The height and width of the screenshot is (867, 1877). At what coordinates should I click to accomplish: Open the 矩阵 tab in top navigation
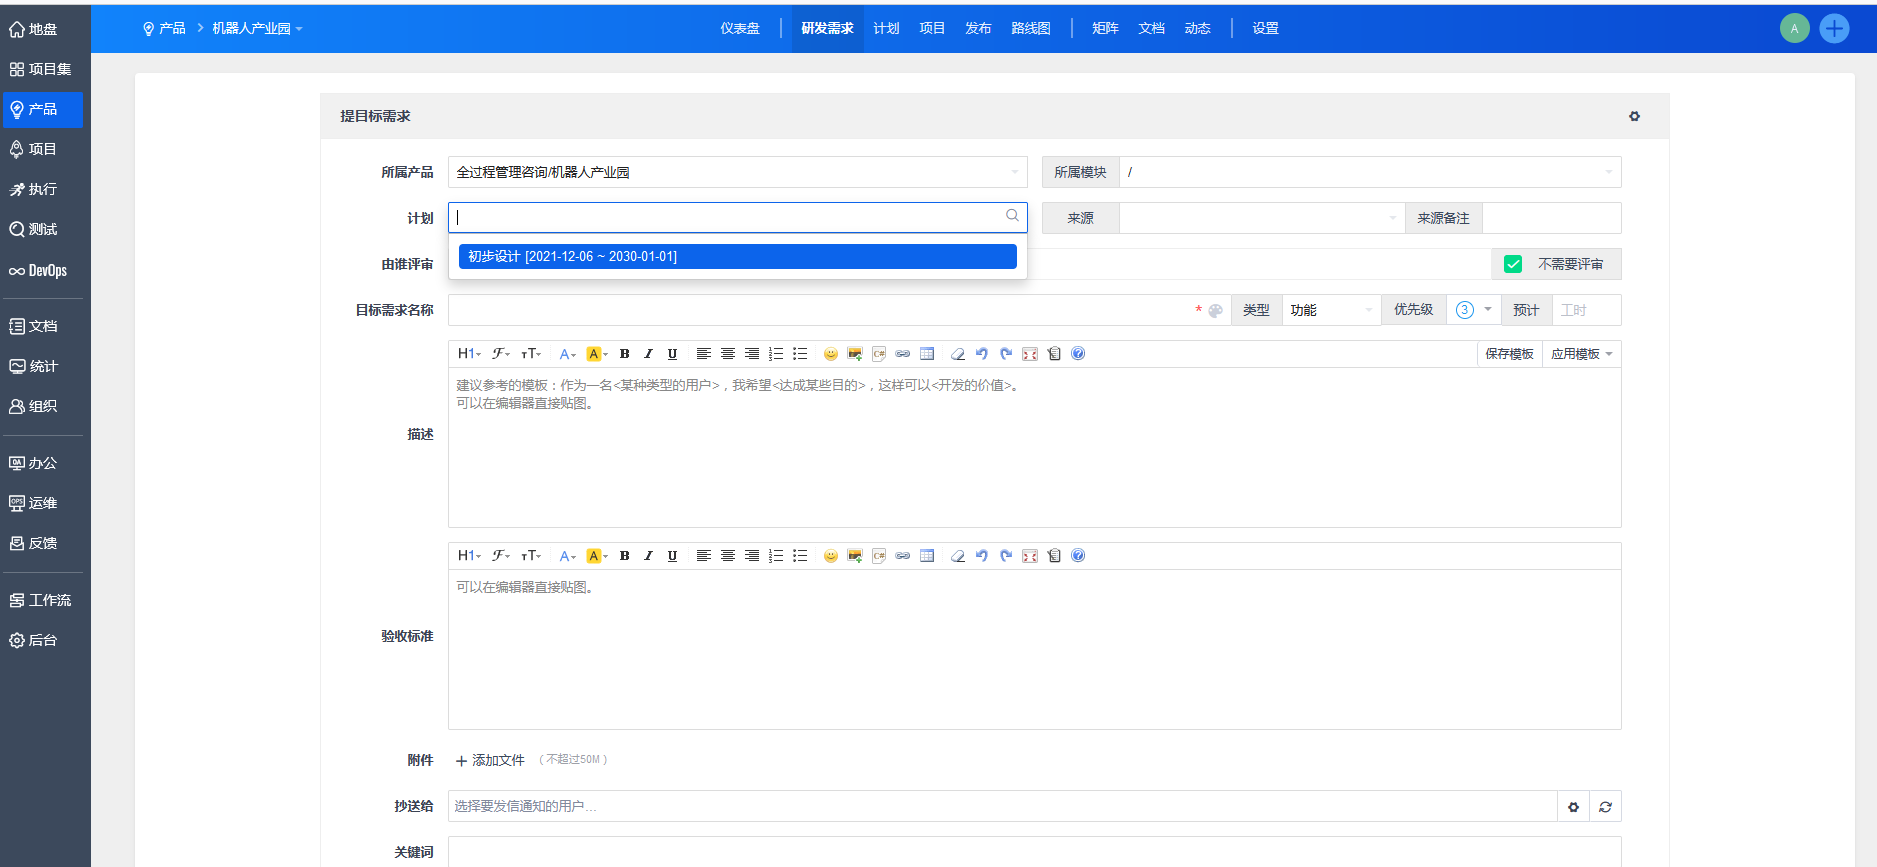click(x=1105, y=29)
